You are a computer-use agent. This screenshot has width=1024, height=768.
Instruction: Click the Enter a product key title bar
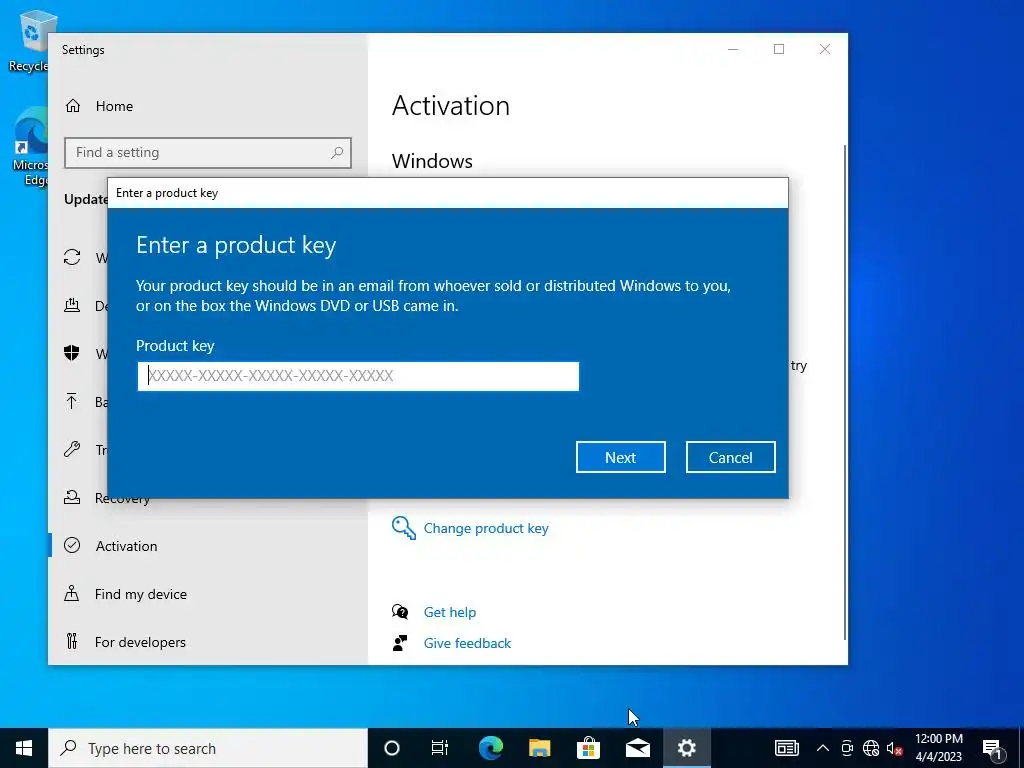(x=448, y=193)
